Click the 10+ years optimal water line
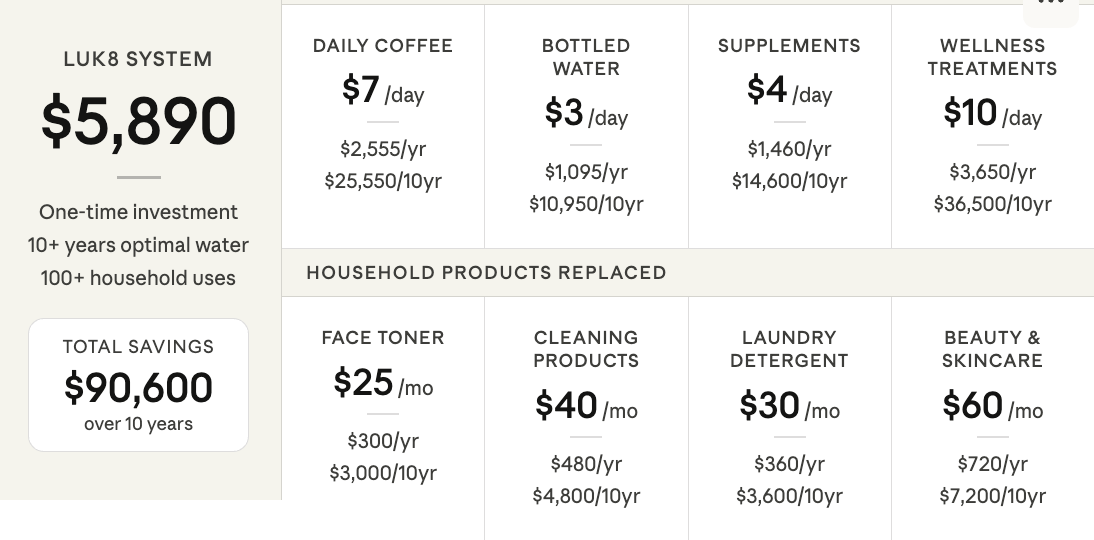Viewport: 1094px width, 540px height. point(138,245)
